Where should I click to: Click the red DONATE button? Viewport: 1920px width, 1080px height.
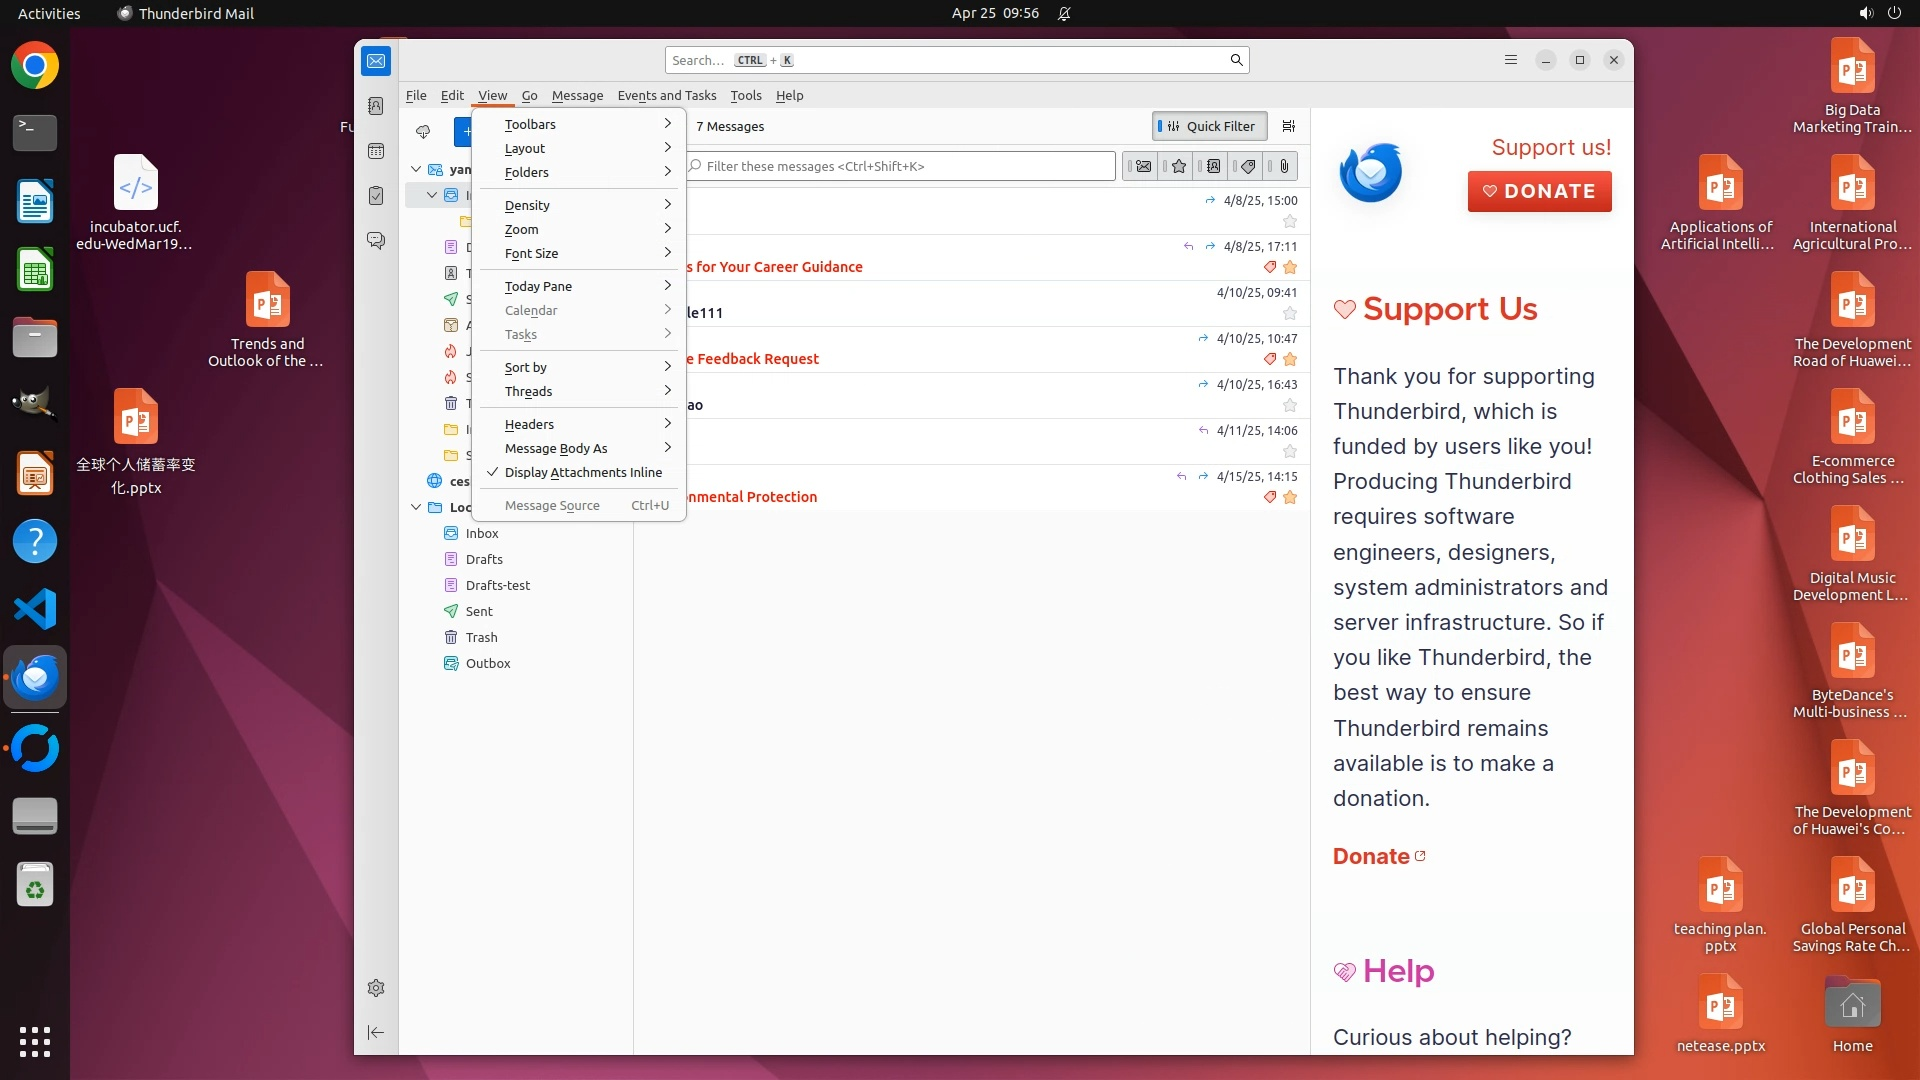tap(1539, 191)
